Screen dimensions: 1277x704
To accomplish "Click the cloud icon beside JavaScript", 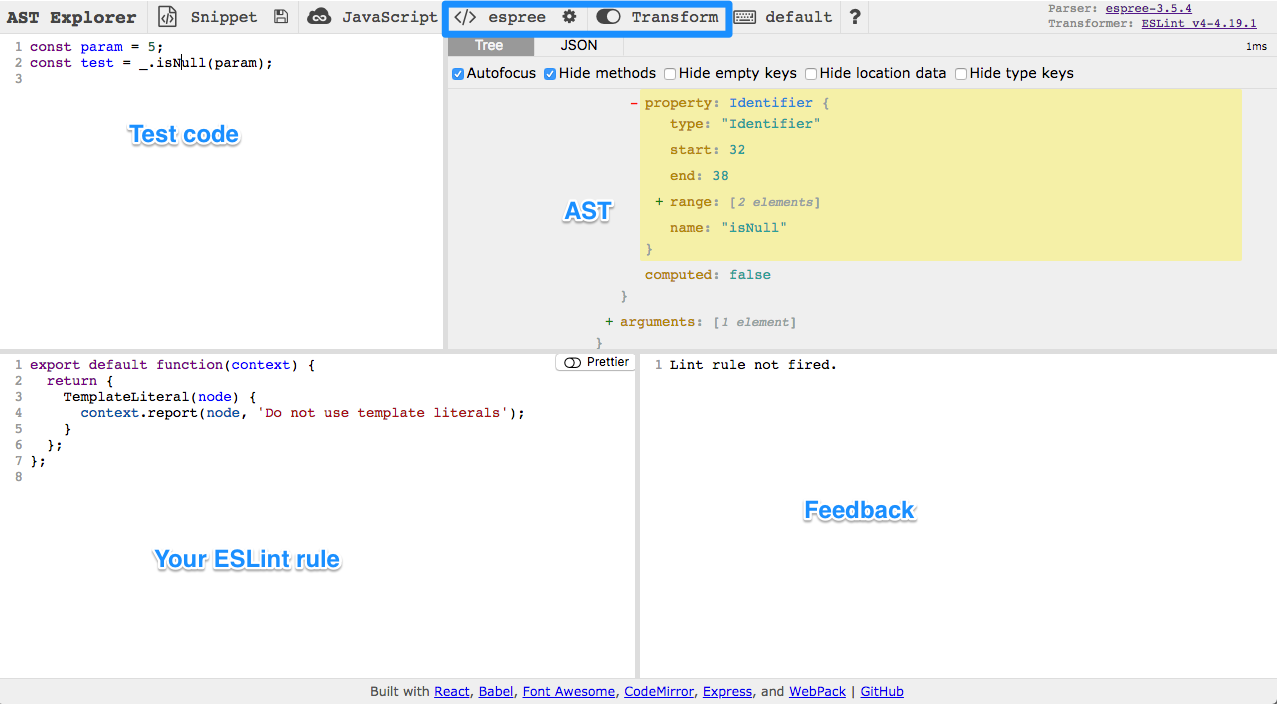I will [x=319, y=17].
